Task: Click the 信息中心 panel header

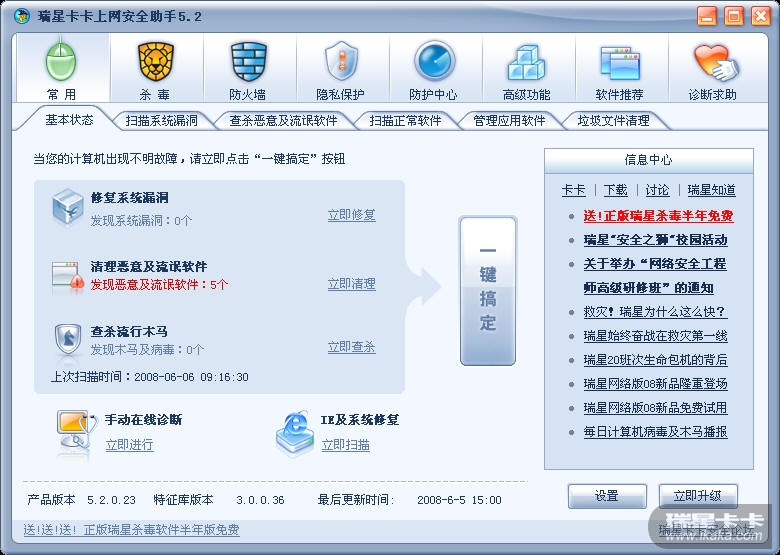Action: click(x=649, y=160)
